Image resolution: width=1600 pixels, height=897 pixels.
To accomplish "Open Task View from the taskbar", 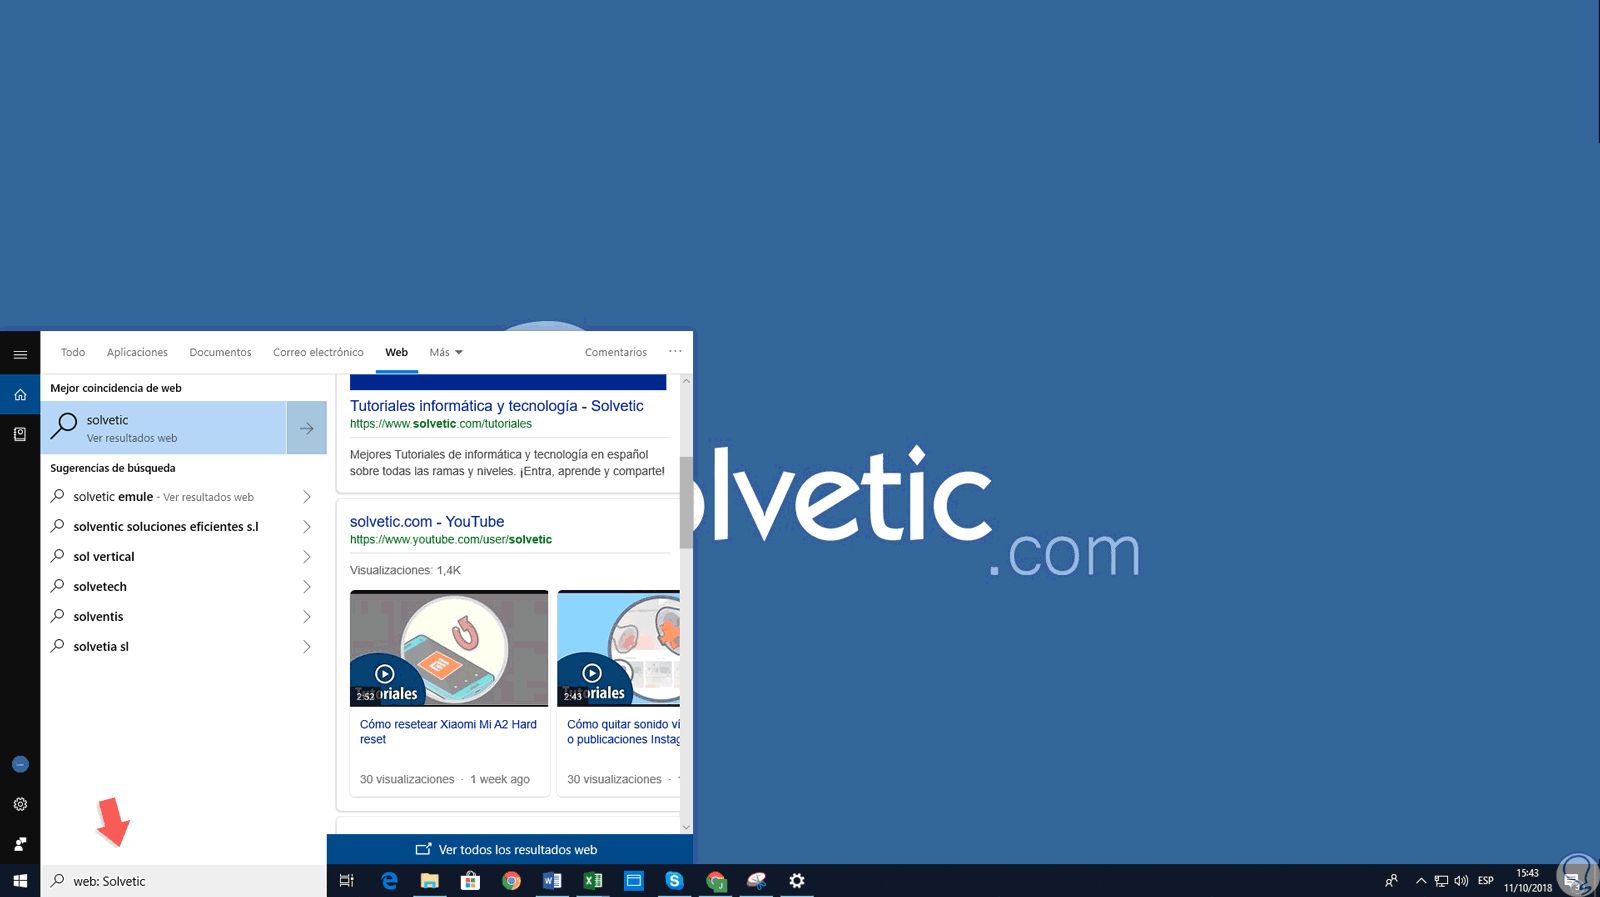I will point(346,881).
